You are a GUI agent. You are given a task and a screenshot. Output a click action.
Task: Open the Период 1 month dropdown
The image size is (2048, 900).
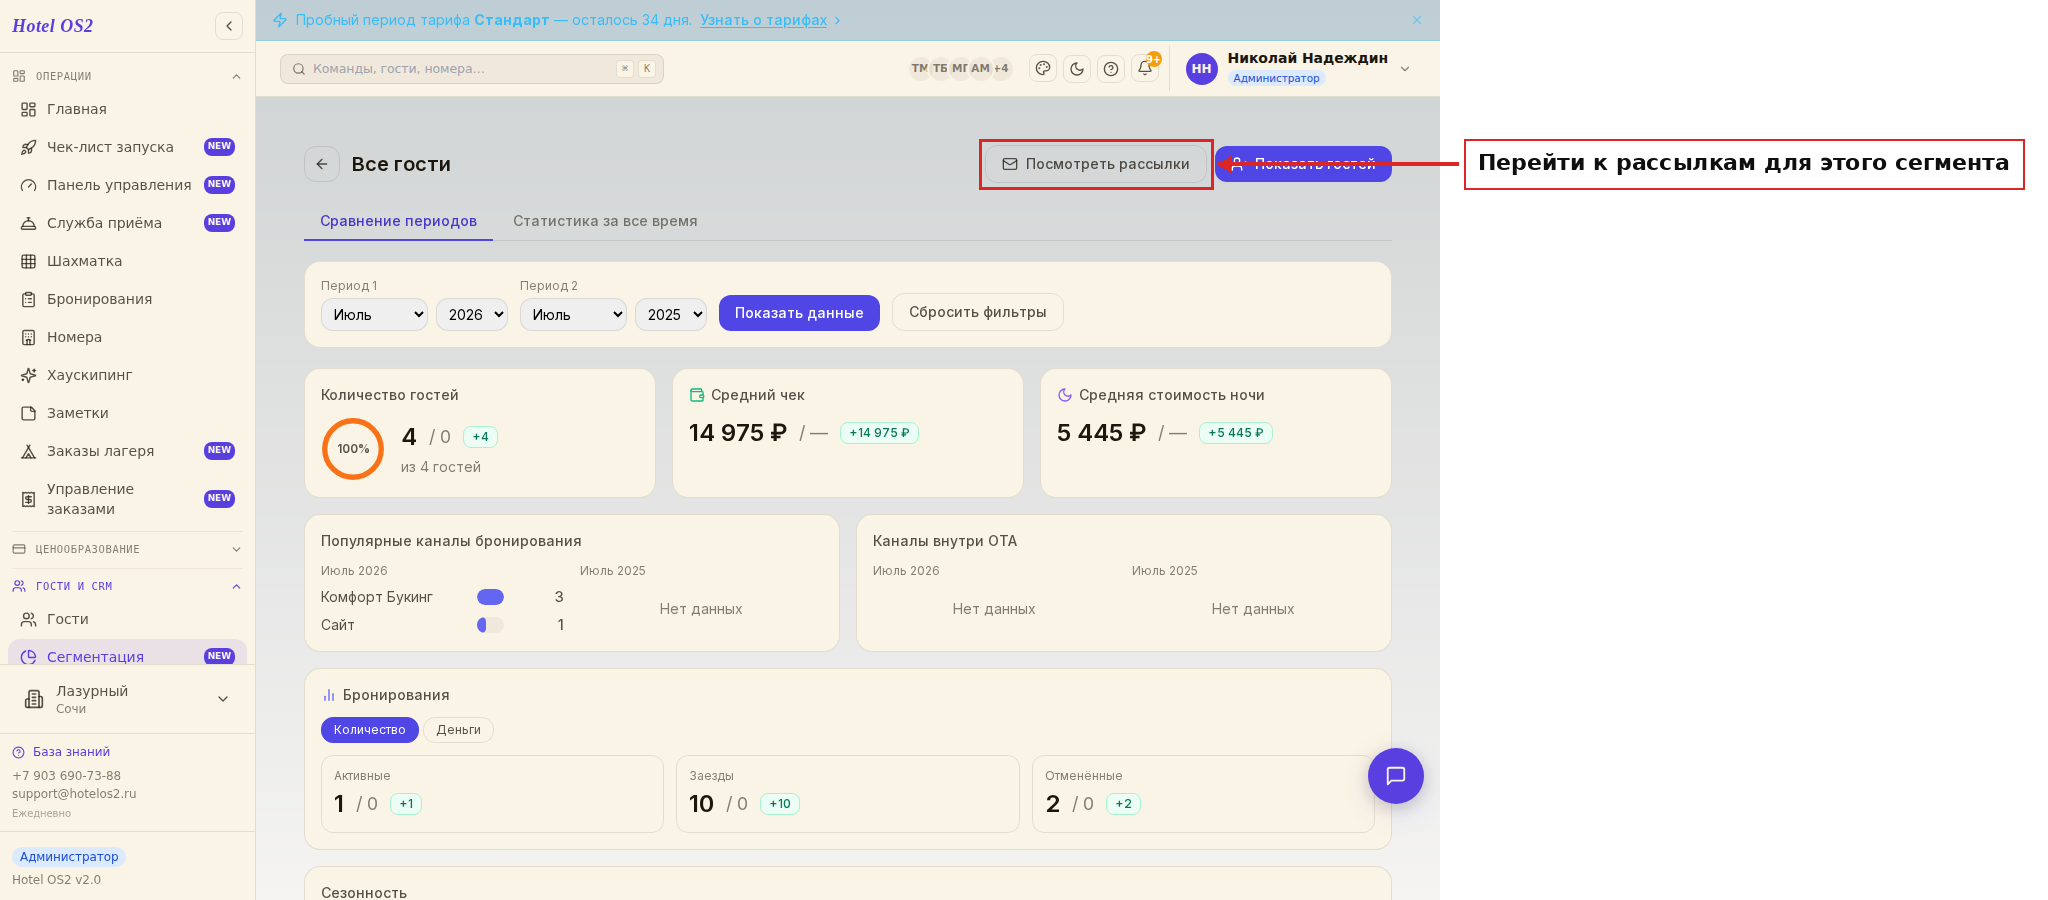point(374,314)
